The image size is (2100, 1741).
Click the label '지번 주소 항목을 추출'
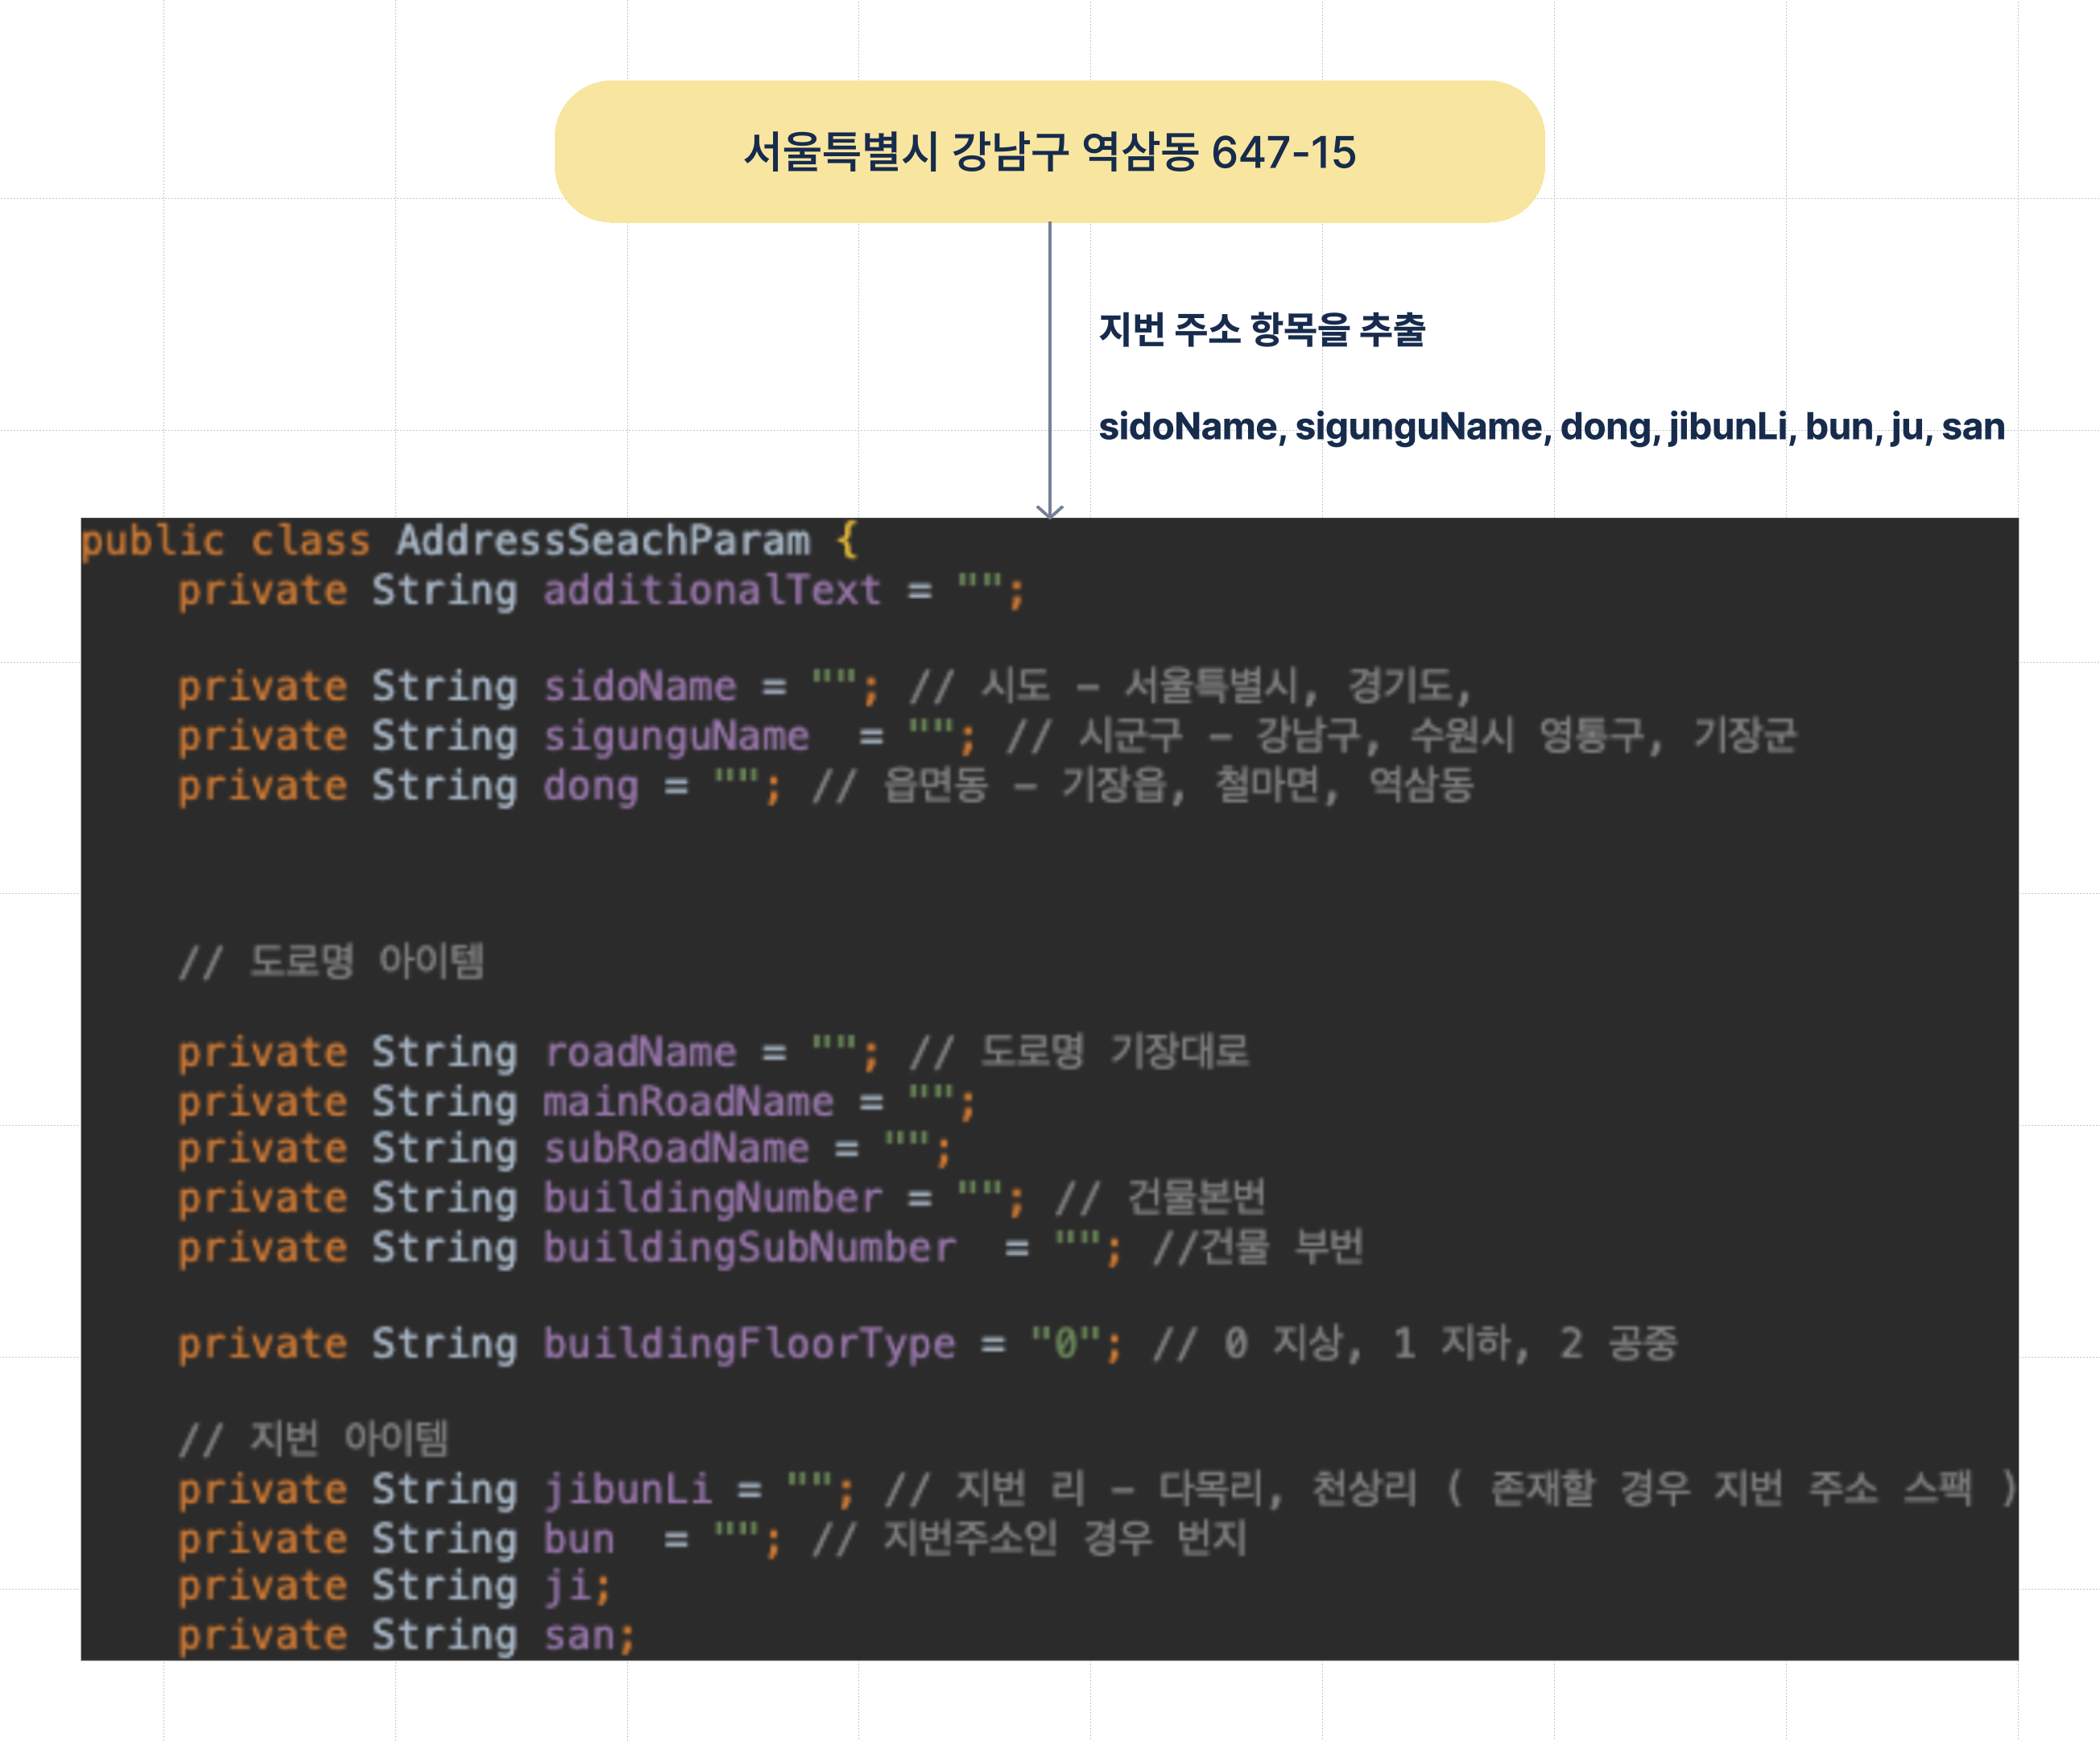coord(1262,329)
